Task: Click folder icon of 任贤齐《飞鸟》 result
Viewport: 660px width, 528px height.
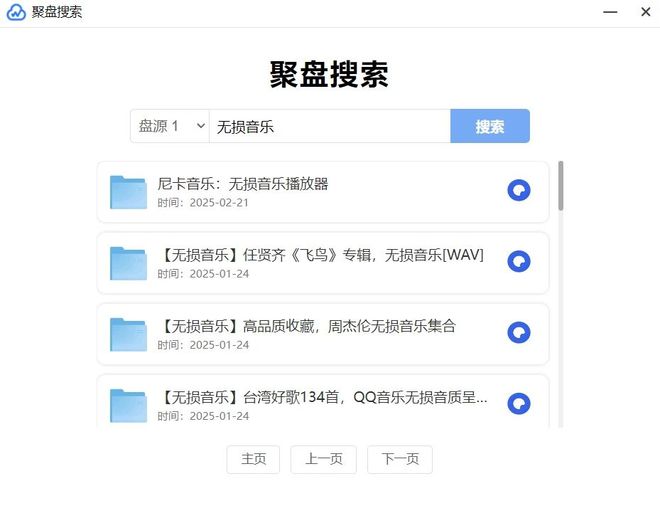Action: pyautogui.click(x=128, y=264)
